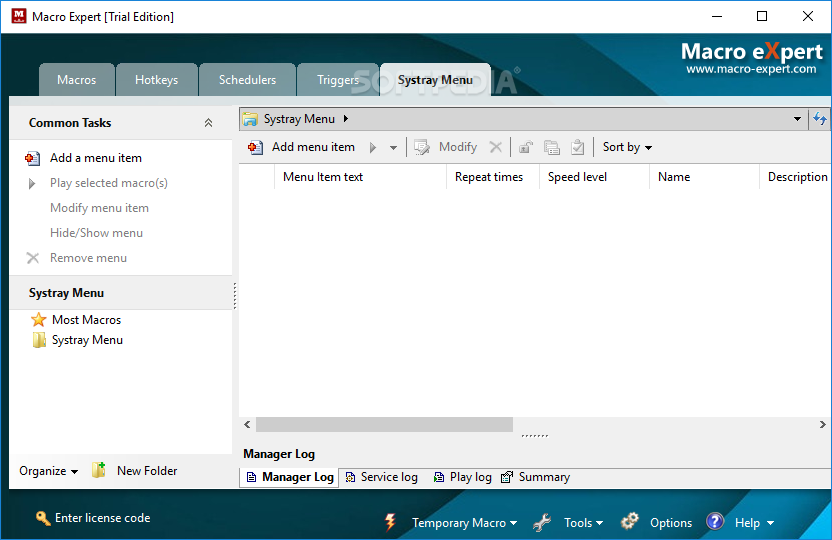
Task: Click the scroll left arrow
Action: coord(247,424)
